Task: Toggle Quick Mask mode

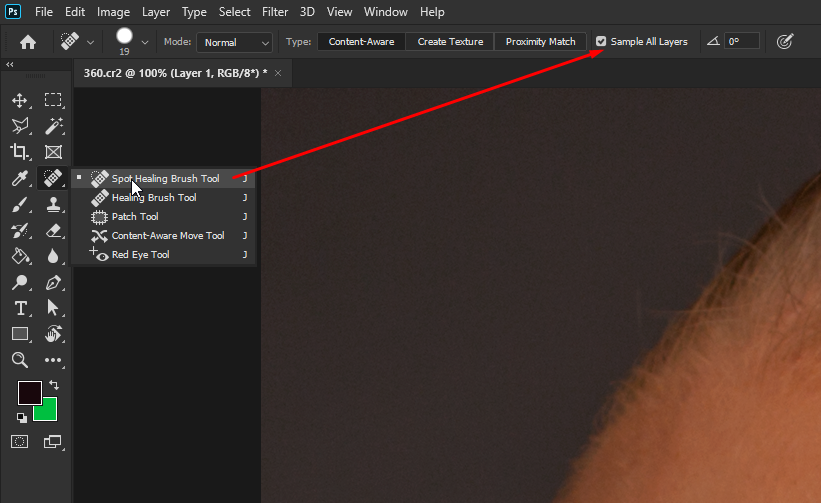Action: coord(20,442)
